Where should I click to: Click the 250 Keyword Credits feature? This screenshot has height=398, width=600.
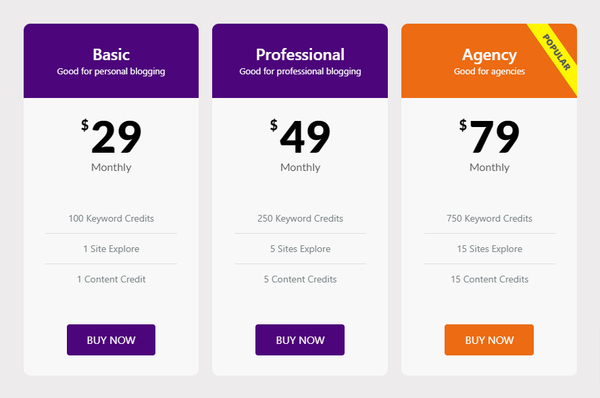pyautogui.click(x=300, y=219)
